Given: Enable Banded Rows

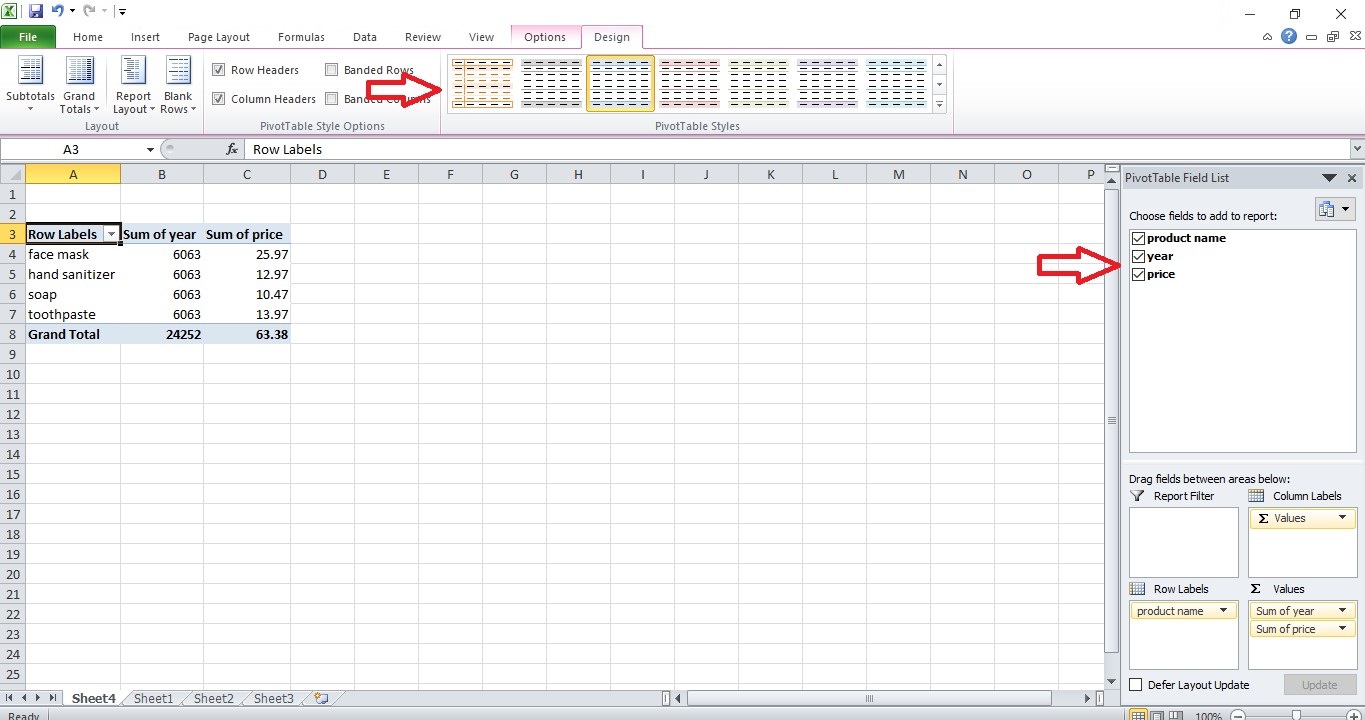Looking at the screenshot, I should 333,69.
